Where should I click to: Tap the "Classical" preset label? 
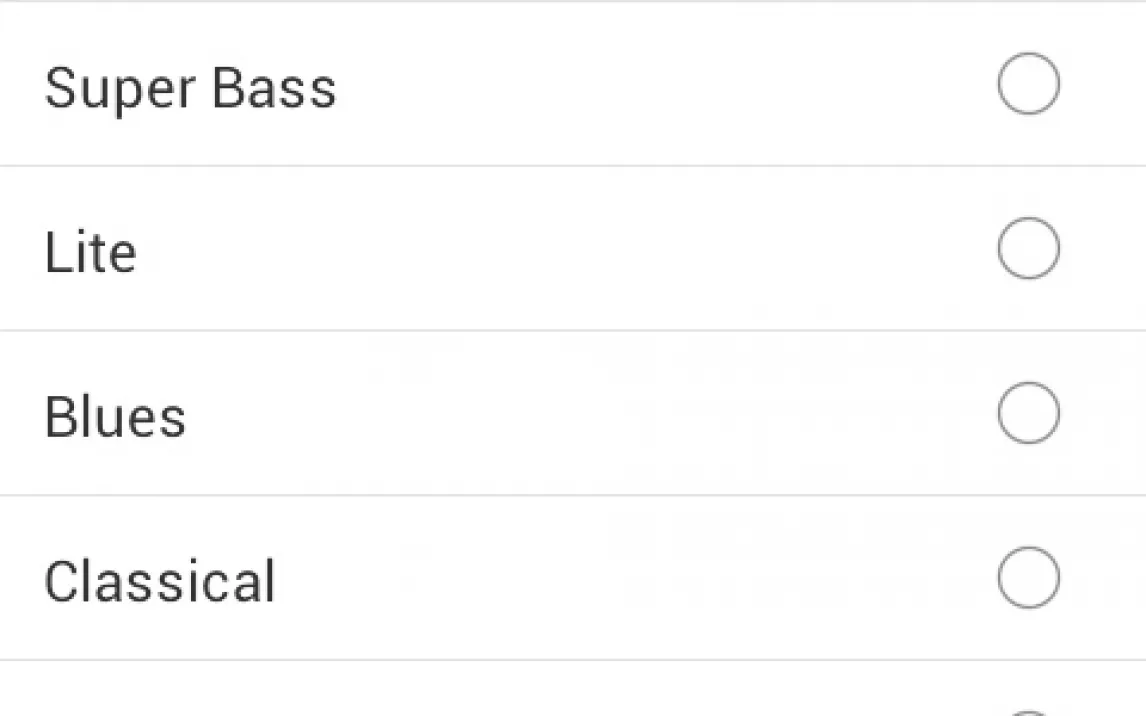coord(160,581)
